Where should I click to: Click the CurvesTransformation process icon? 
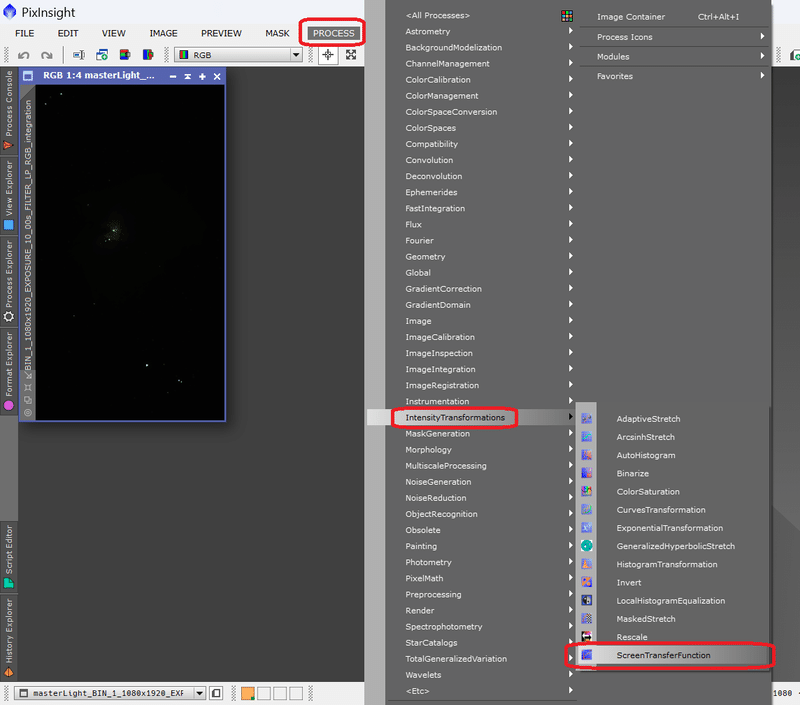pyautogui.click(x=587, y=509)
